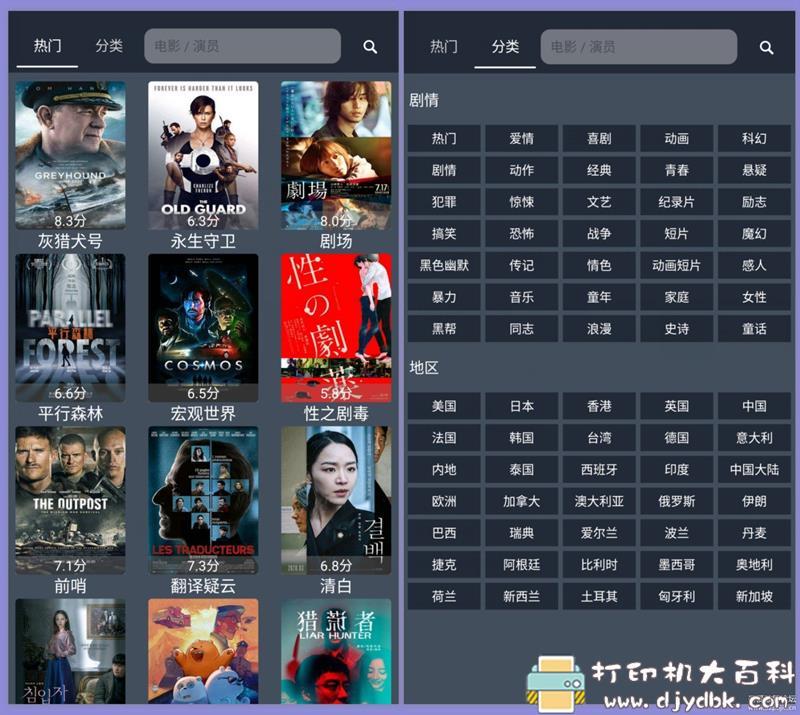The height and width of the screenshot is (715, 800).
Task: Choose the 音乐 genre button
Action: click(x=521, y=297)
